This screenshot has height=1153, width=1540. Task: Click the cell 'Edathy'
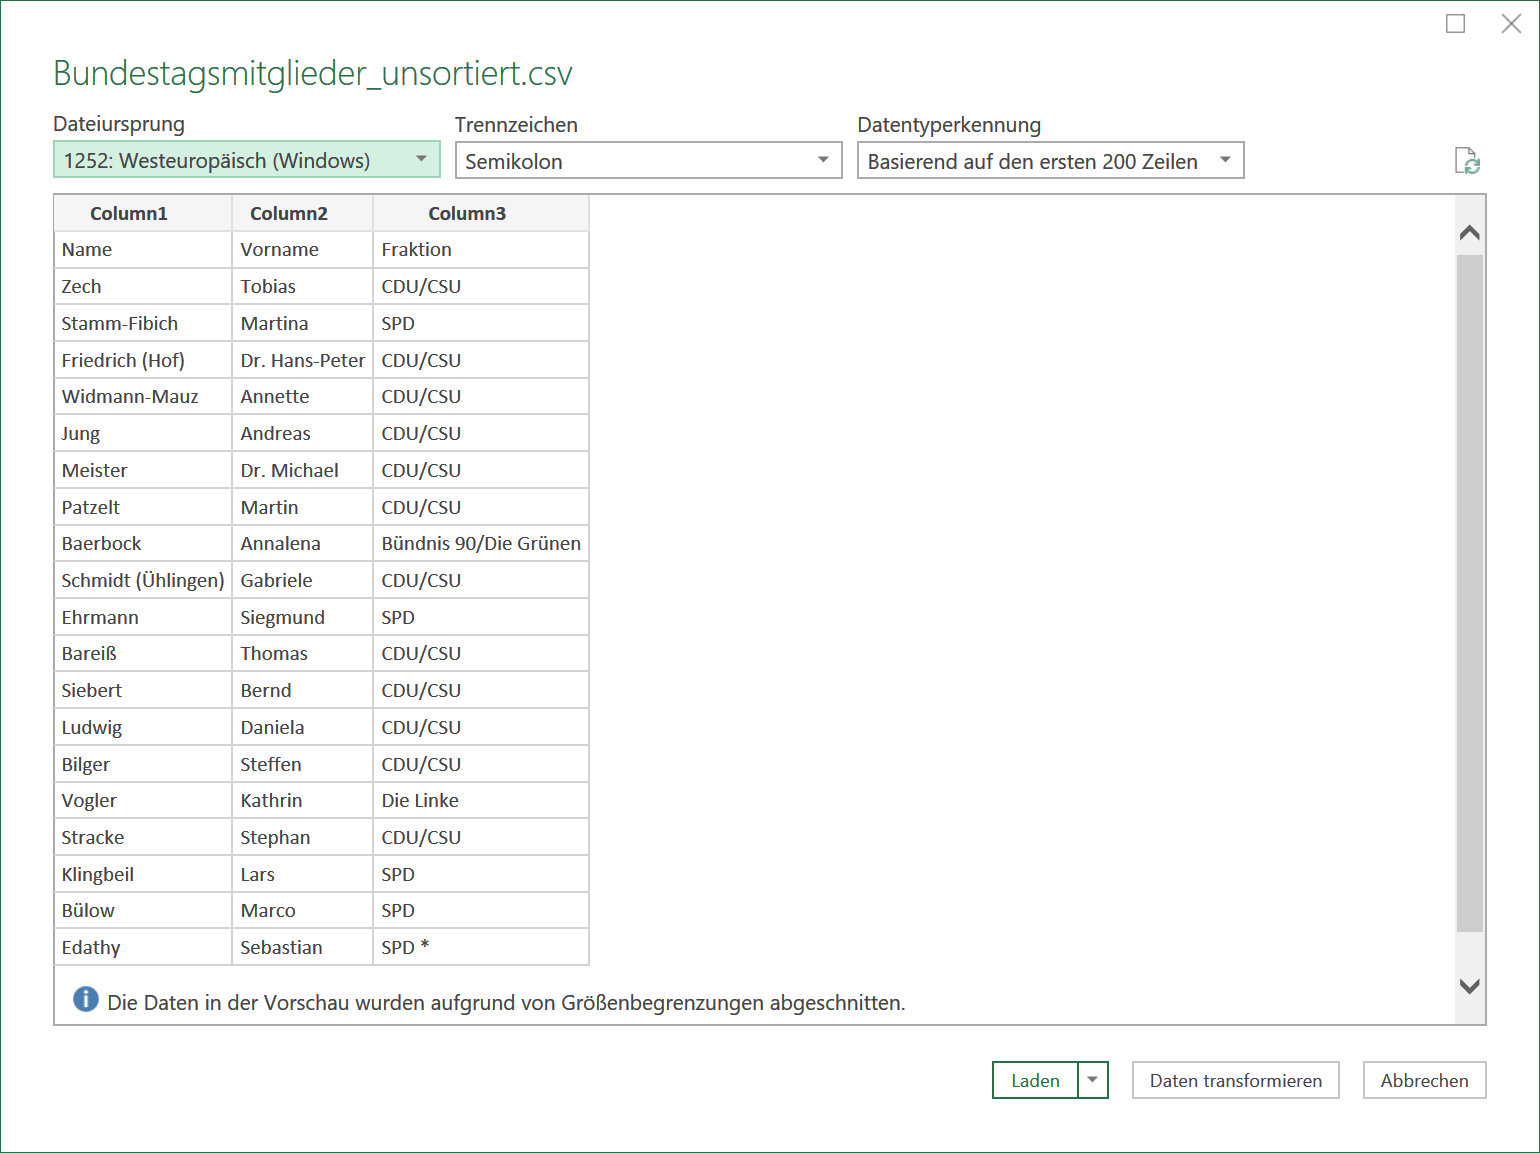[143, 947]
